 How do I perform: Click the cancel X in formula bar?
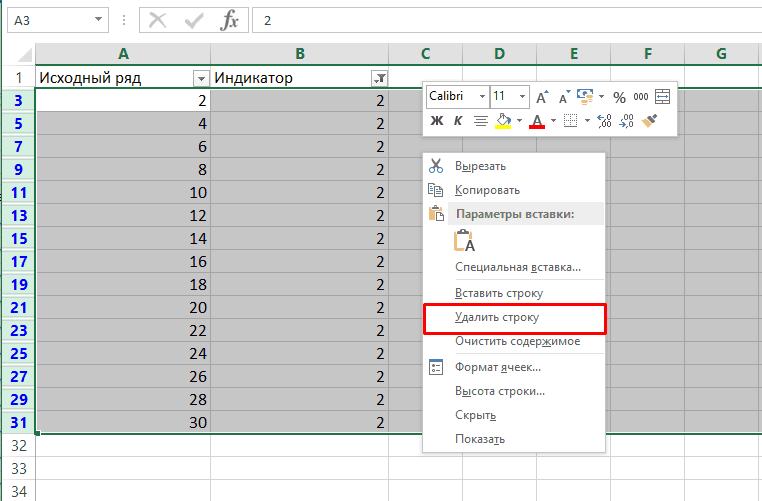pos(157,20)
